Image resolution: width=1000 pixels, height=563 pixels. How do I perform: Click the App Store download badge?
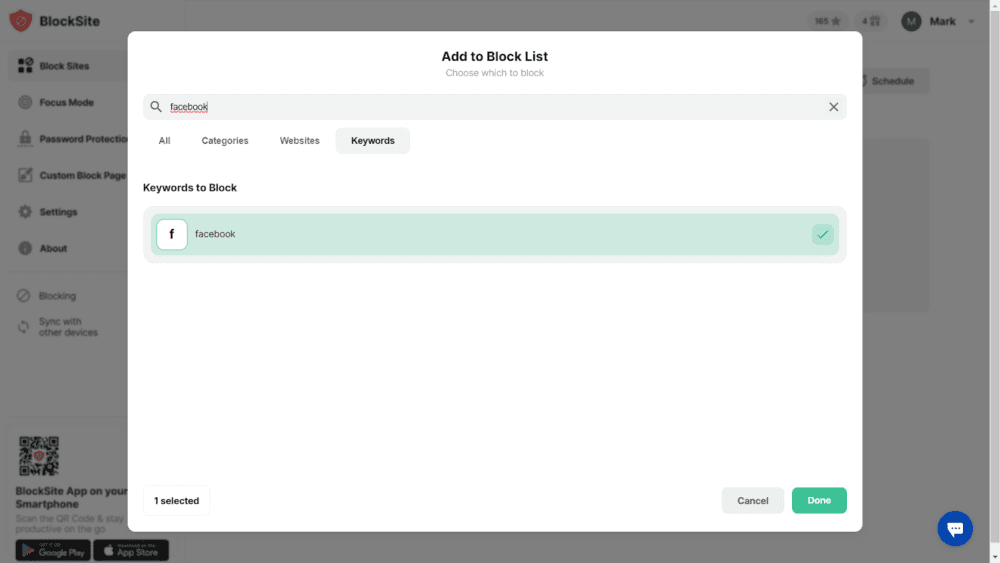point(131,551)
